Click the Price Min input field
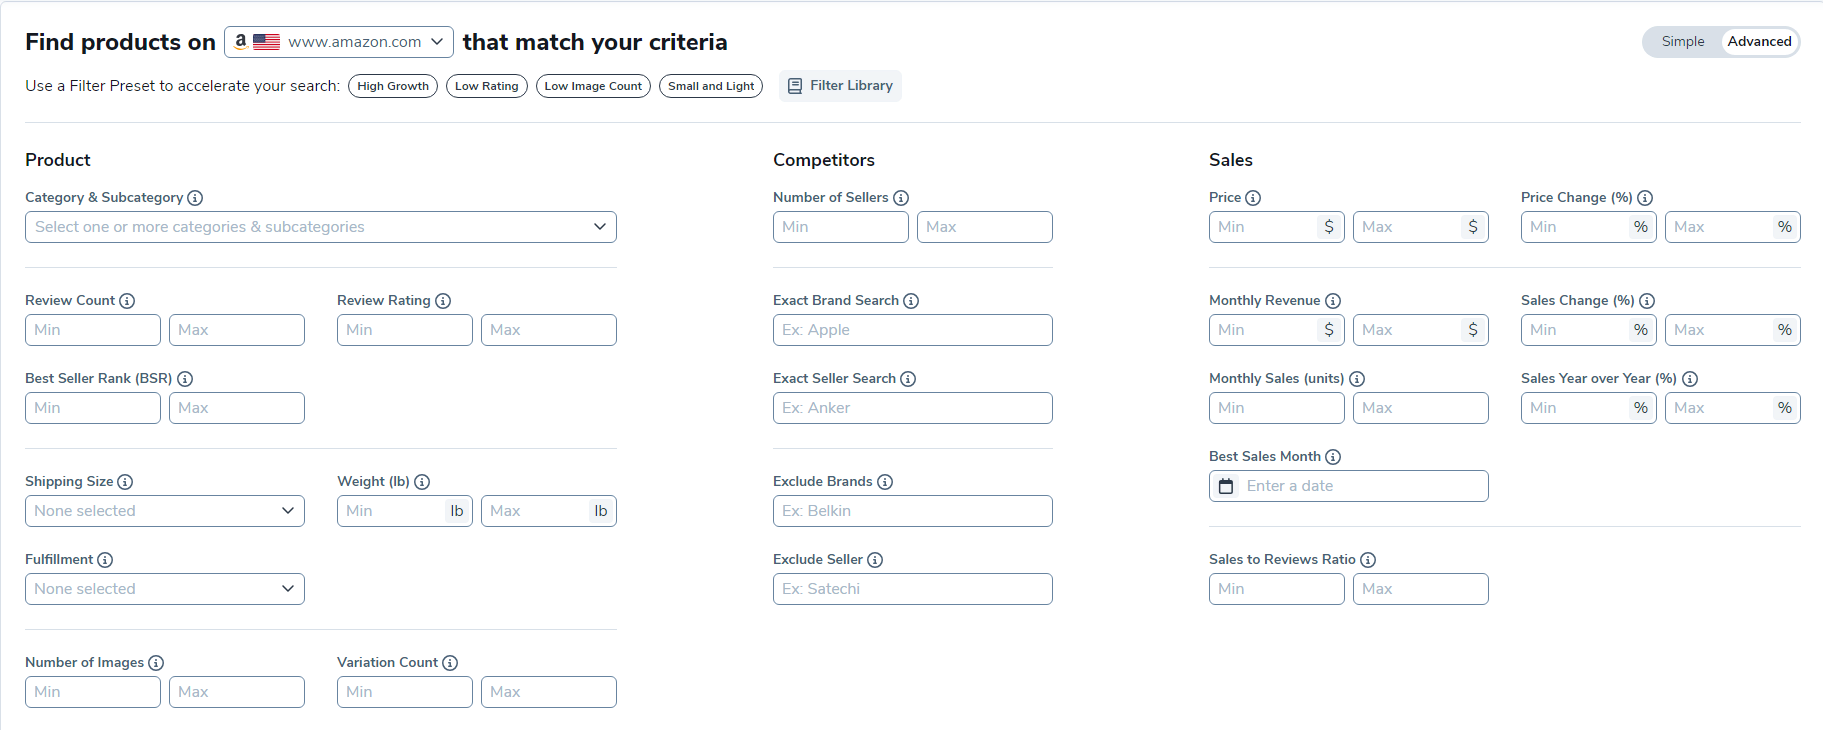 (1265, 227)
